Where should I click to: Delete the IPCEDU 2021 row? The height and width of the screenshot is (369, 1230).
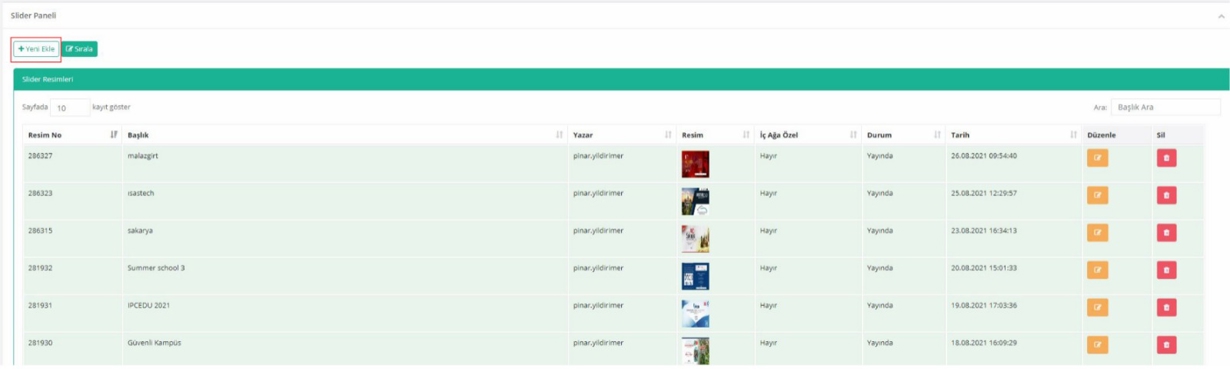1166,307
